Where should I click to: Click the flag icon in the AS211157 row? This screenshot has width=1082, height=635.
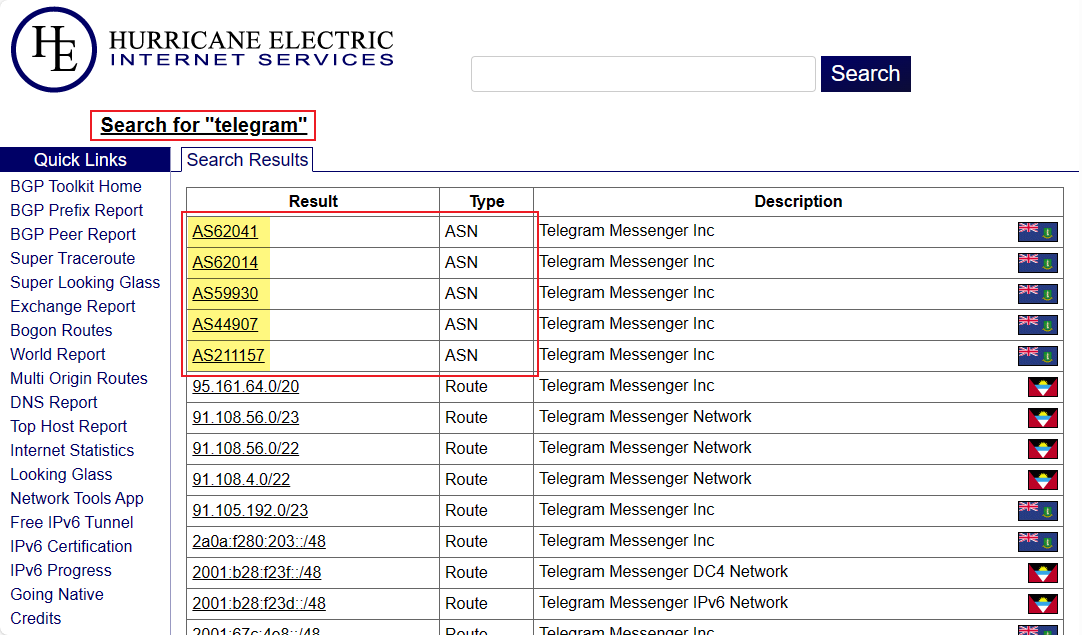[x=1037, y=356]
